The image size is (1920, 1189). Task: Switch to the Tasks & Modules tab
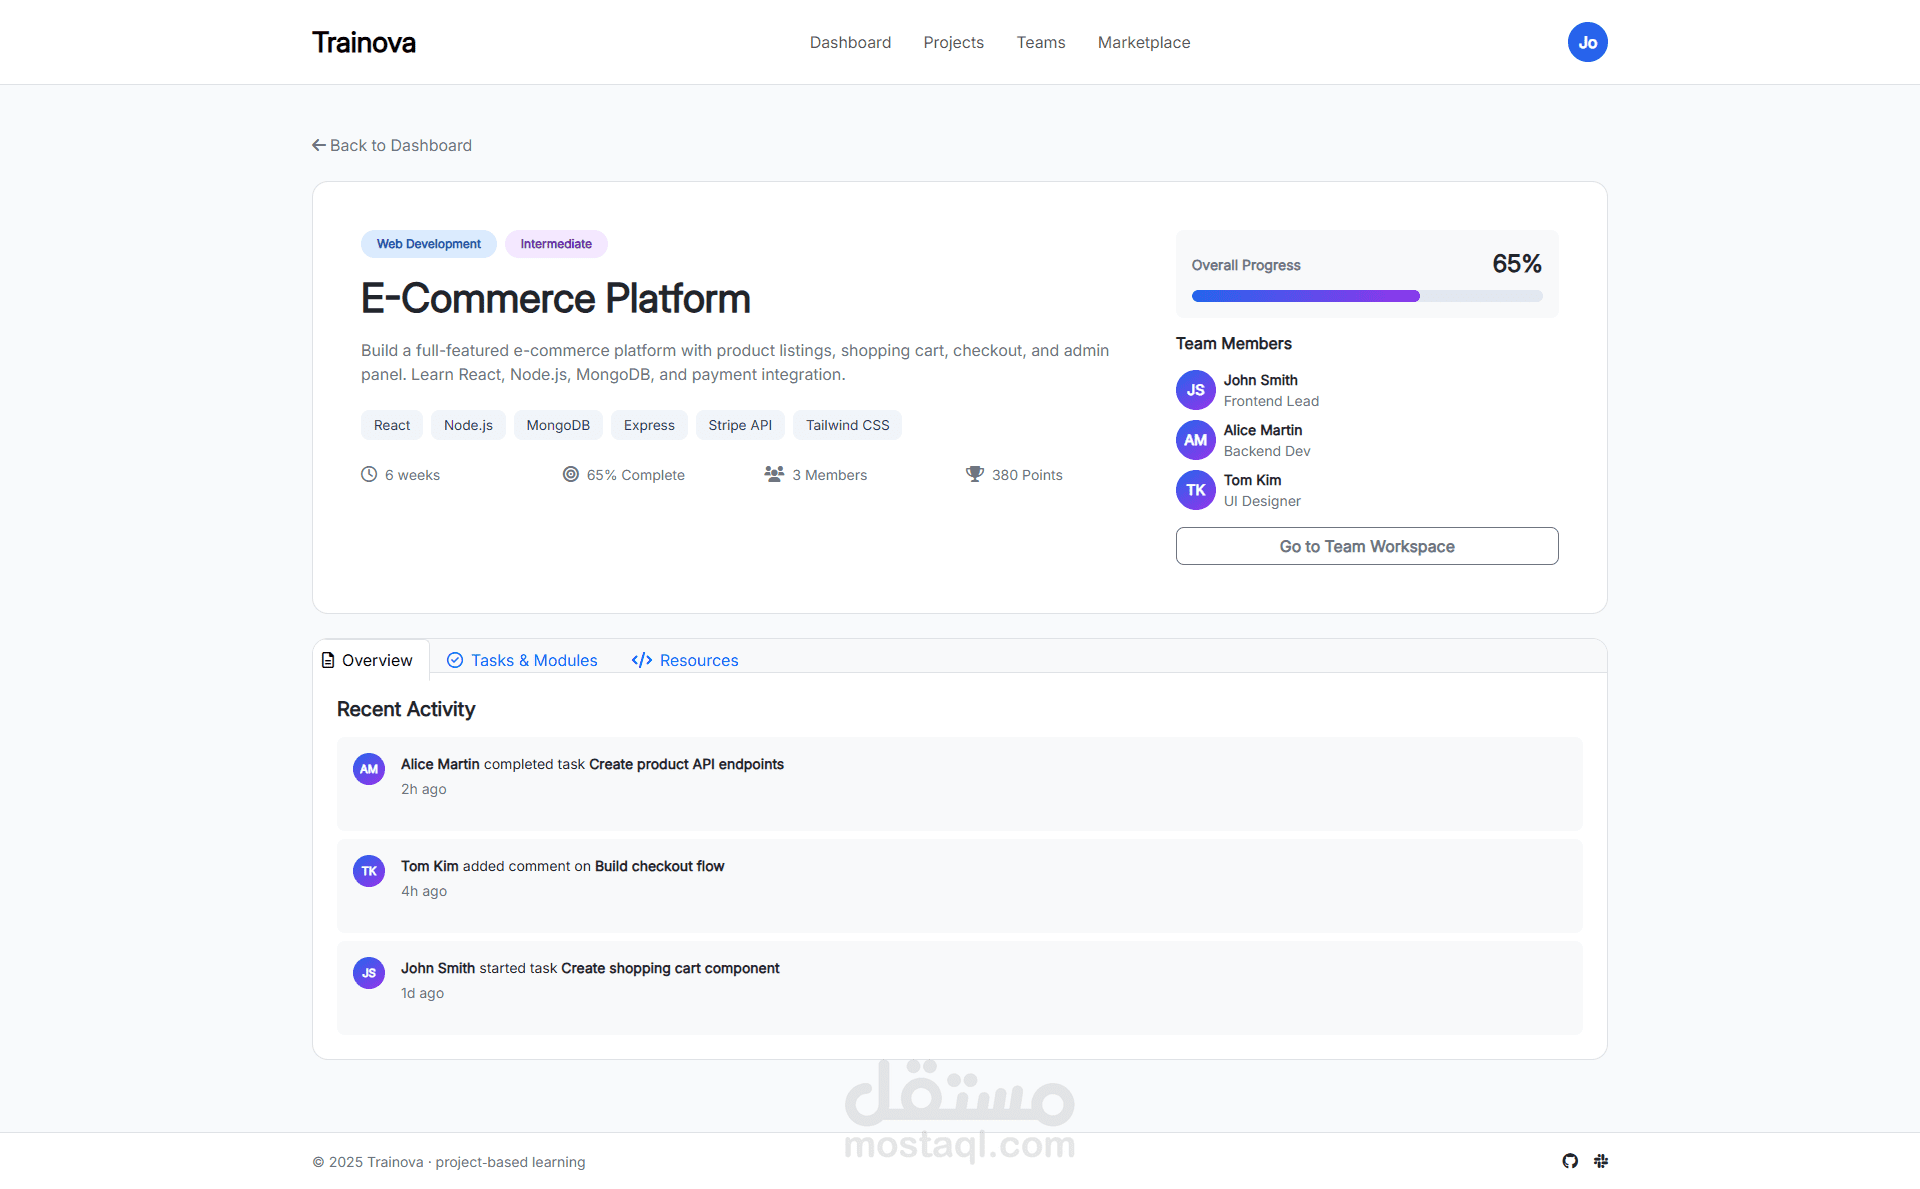click(522, 660)
